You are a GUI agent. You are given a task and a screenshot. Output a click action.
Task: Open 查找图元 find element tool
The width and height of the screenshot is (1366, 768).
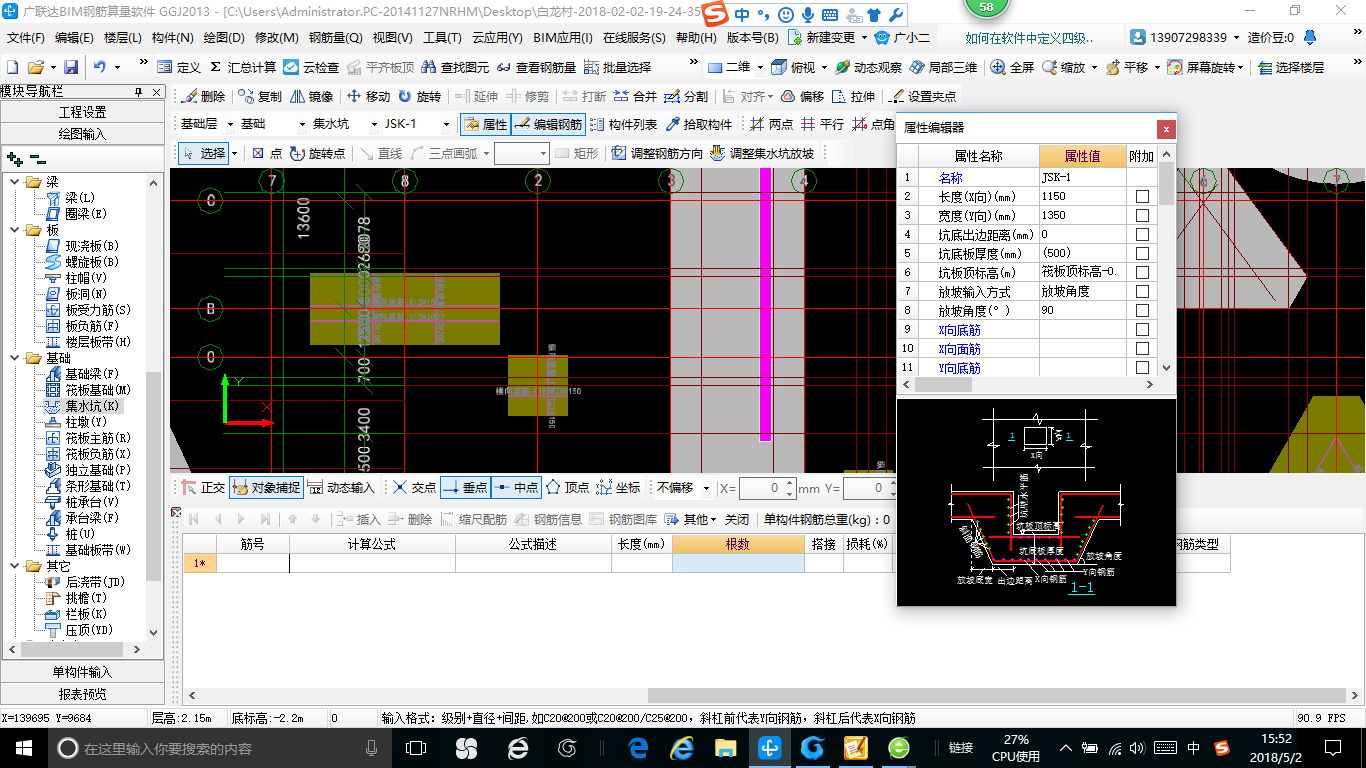pos(456,67)
